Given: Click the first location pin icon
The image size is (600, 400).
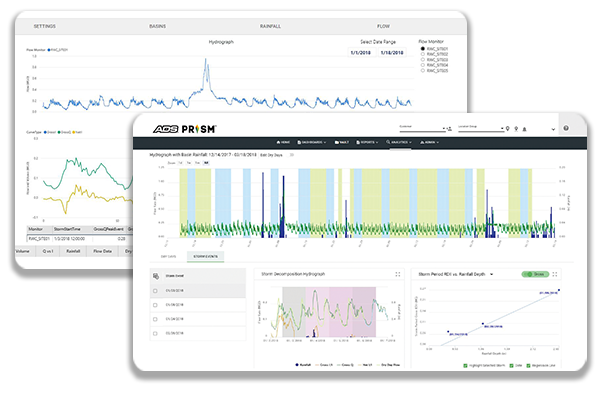Looking at the screenshot, I should (508, 129).
